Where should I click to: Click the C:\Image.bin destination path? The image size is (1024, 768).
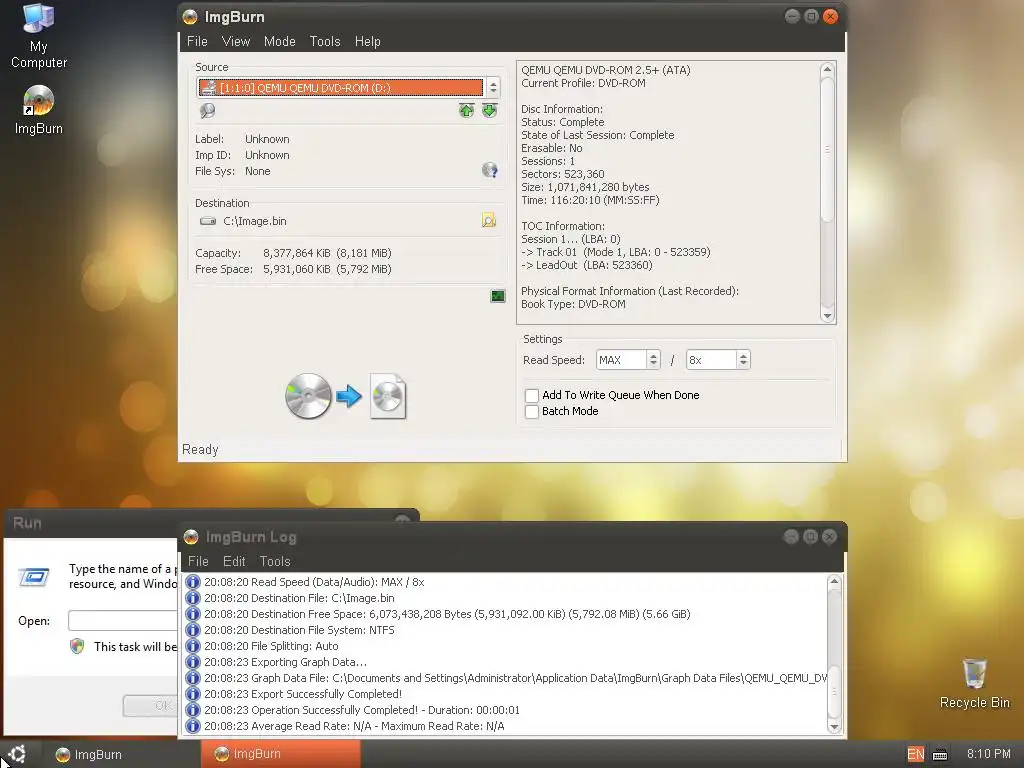click(255, 221)
